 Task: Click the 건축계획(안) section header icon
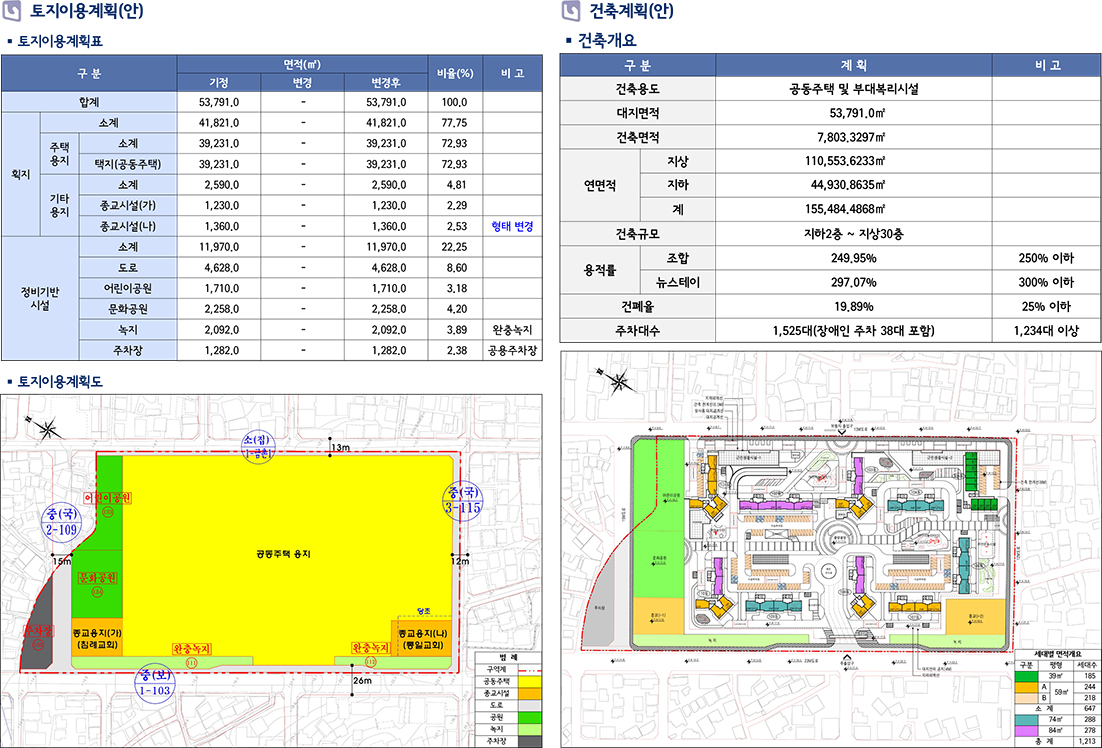pos(571,12)
